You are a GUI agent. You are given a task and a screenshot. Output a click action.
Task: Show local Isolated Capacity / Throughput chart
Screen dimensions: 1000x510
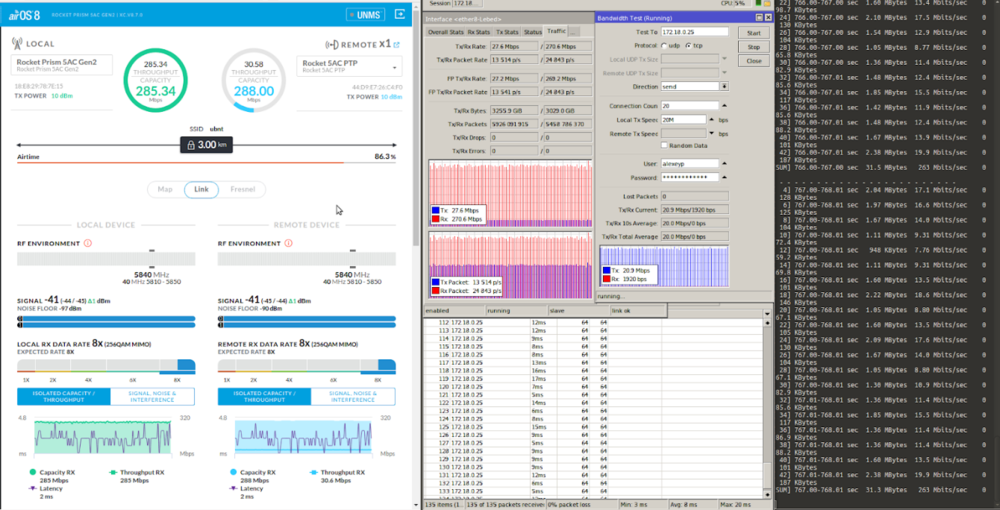click(x=64, y=397)
